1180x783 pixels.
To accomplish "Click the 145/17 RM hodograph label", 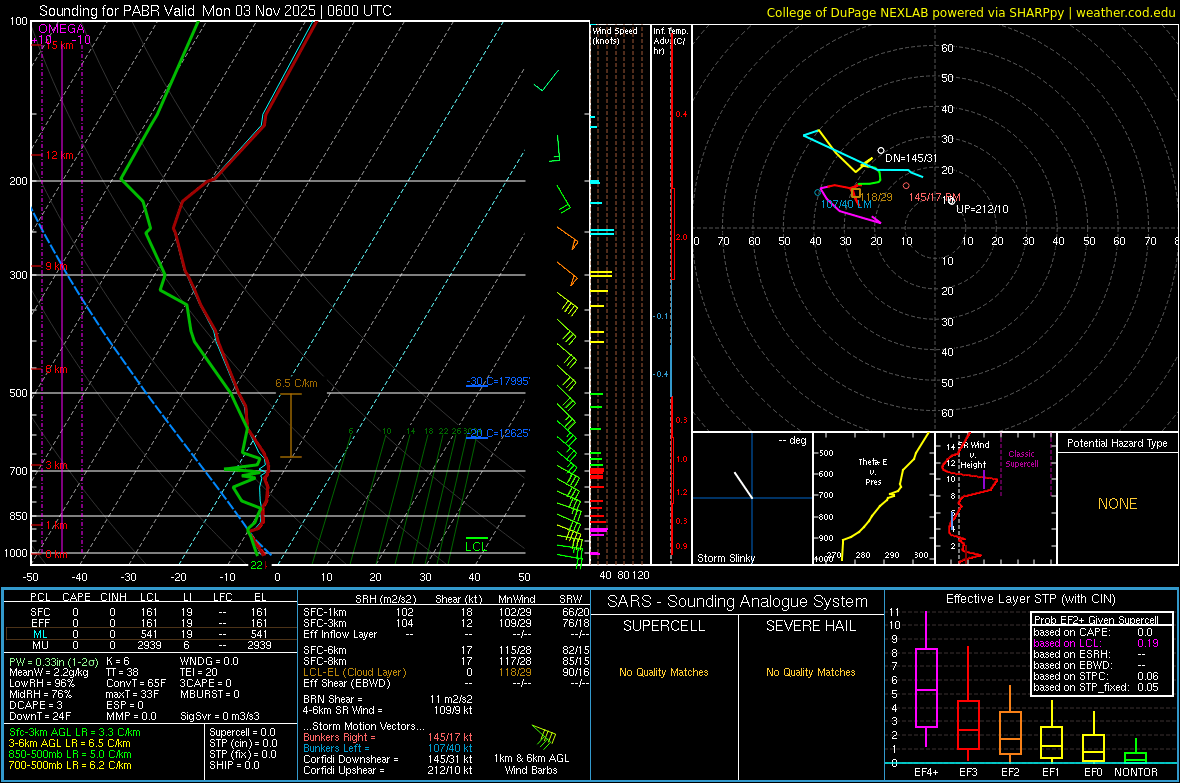I will pyautogui.click(x=935, y=197).
